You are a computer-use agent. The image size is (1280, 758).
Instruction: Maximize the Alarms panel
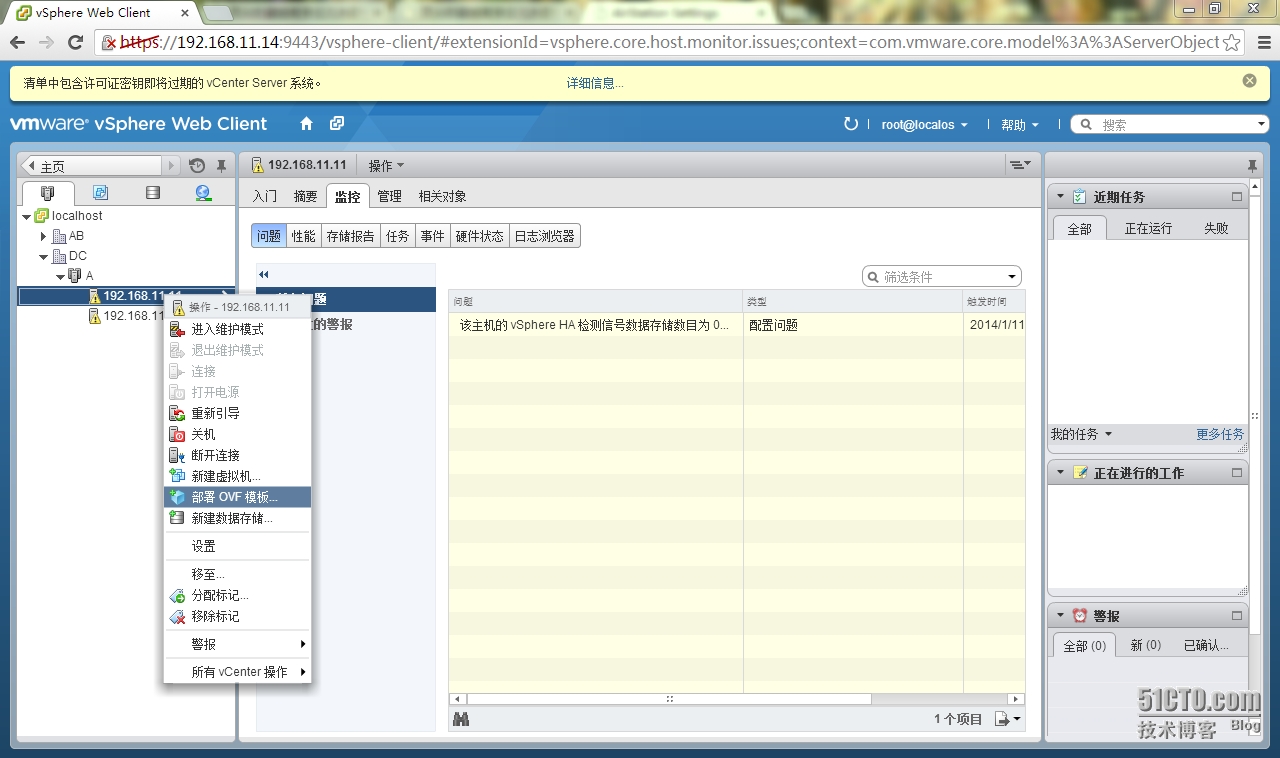pyautogui.click(x=1237, y=616)
